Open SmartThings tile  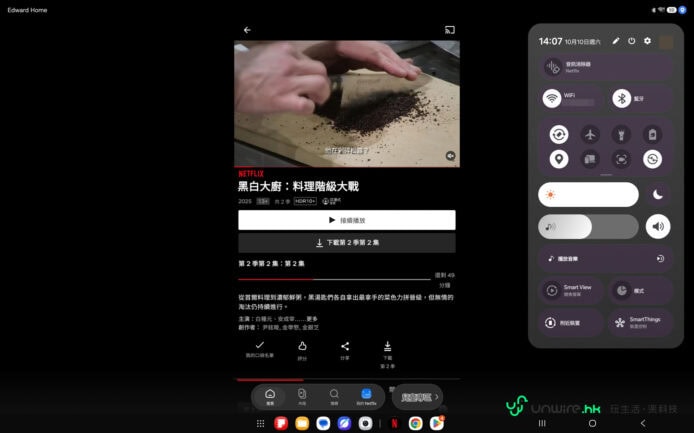click(640, 322)
